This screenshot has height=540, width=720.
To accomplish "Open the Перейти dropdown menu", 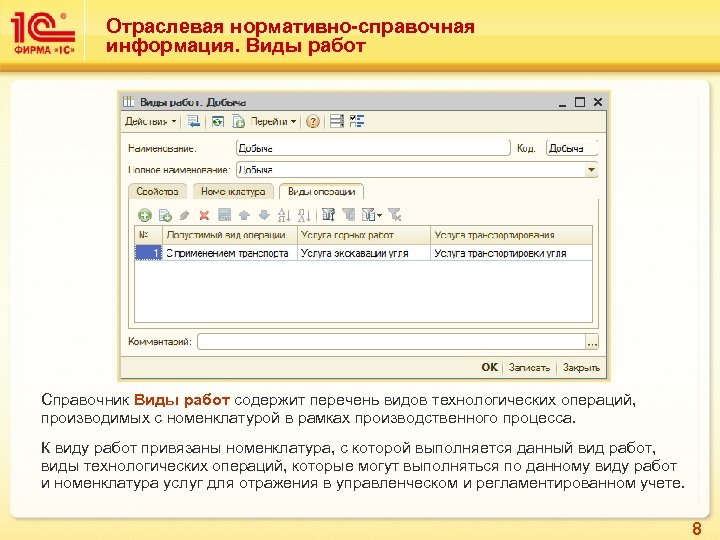I will [273, 122].
